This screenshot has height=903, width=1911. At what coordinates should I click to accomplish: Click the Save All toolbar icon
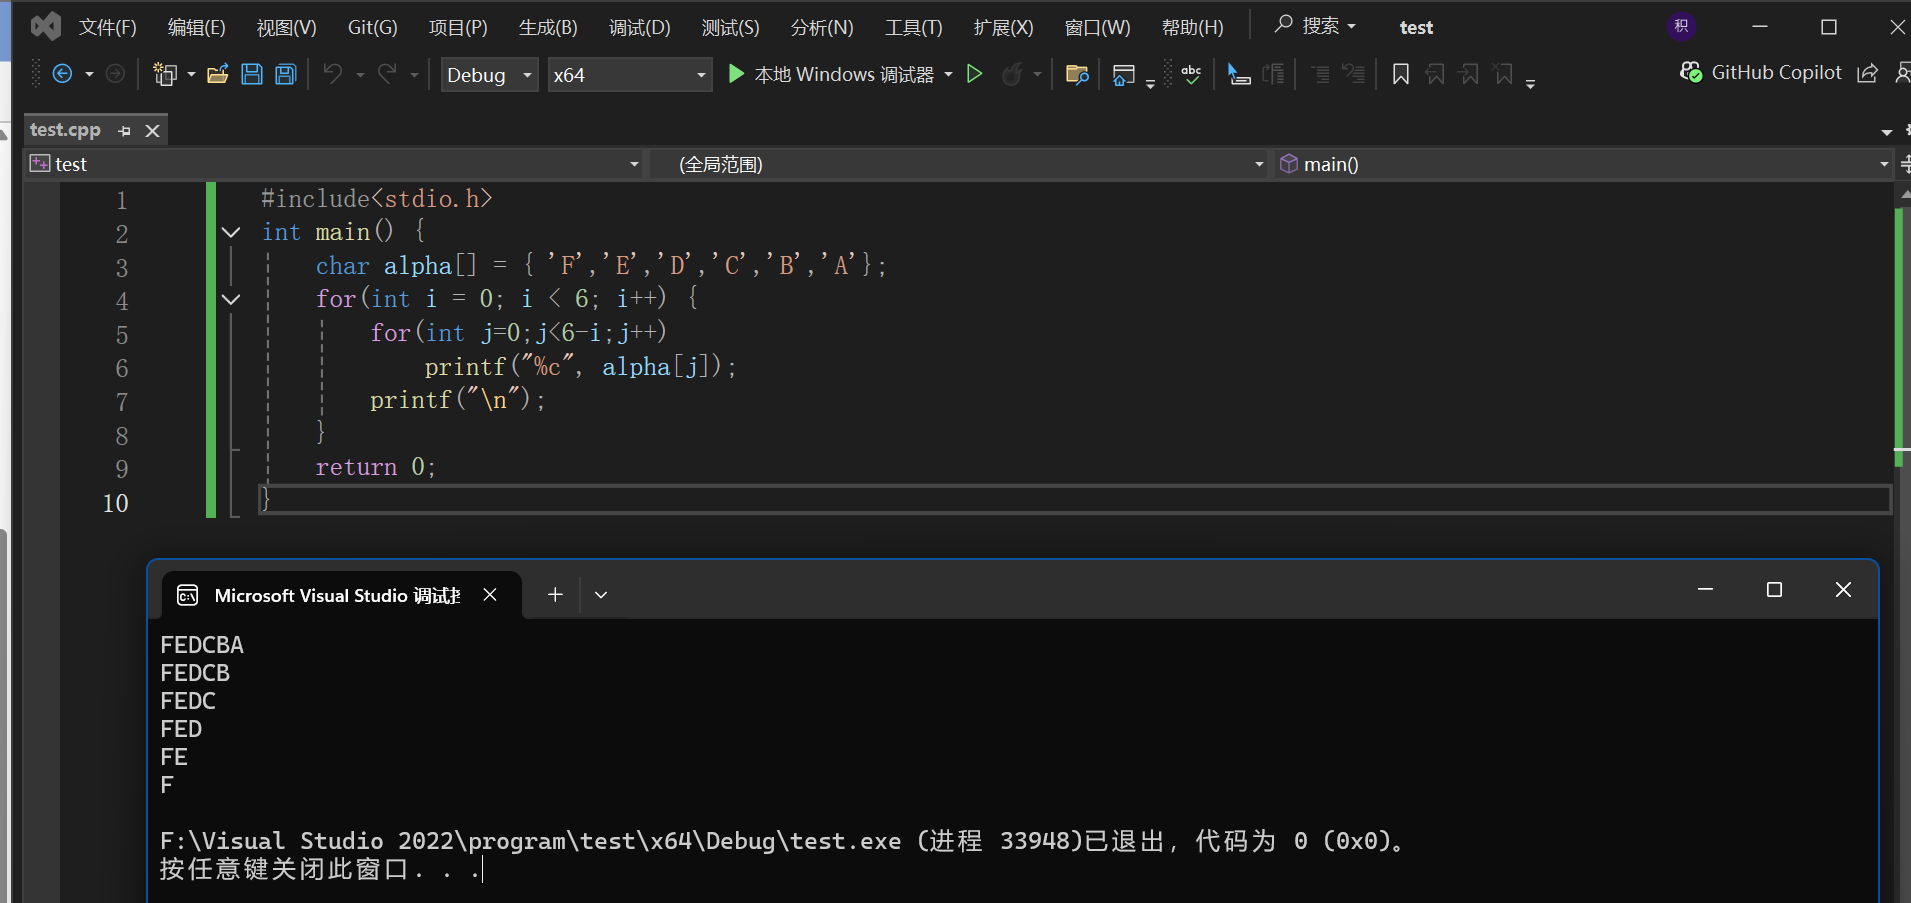(286, 74)
